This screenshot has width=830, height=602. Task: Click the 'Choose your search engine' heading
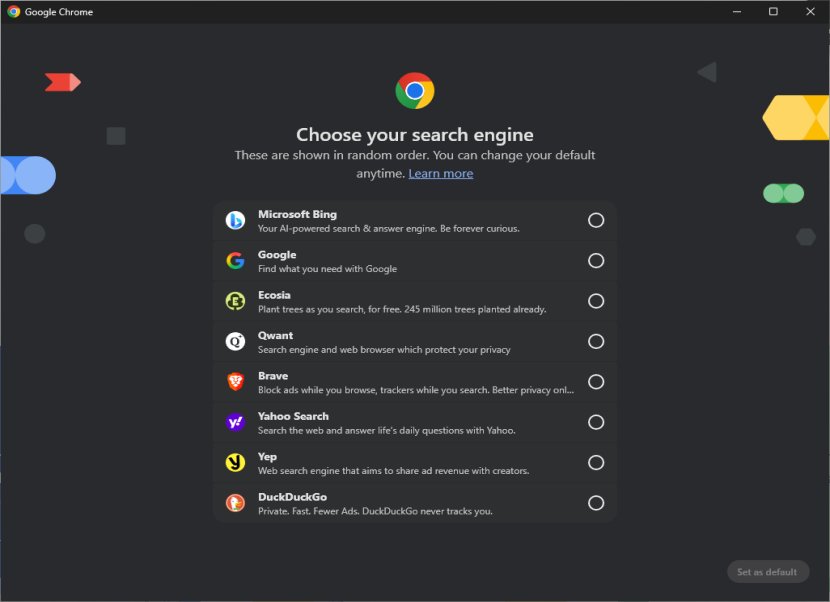[414, 135]
